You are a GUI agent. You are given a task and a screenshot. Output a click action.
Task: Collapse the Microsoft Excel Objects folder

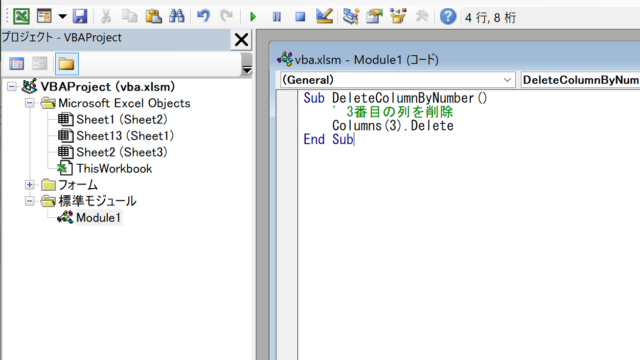[x=30, y=103]
